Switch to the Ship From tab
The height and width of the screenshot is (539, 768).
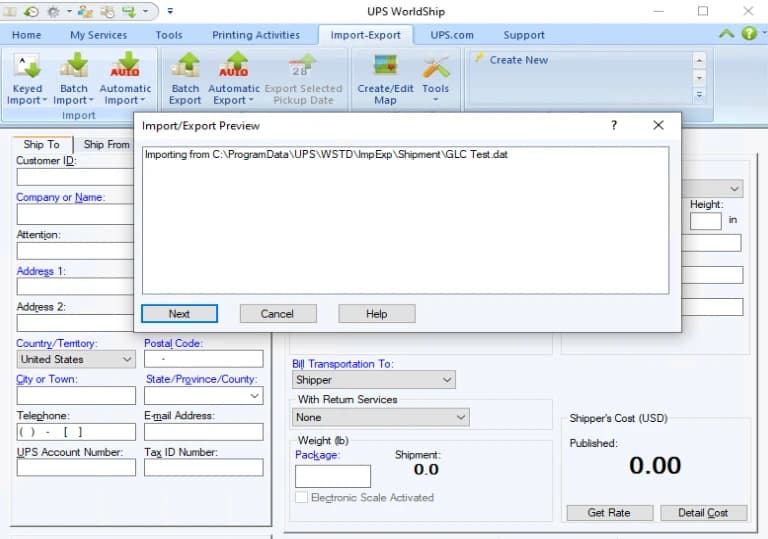pos(106,144)
